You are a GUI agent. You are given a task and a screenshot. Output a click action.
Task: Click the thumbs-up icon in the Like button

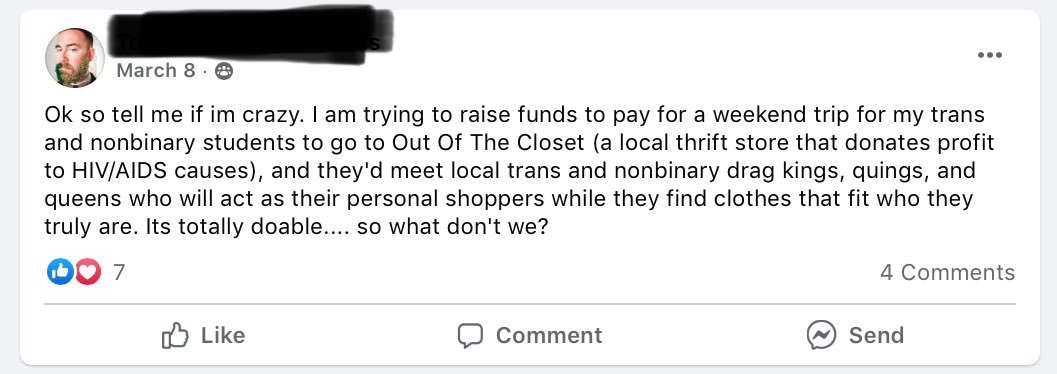[x=175, y=335]
